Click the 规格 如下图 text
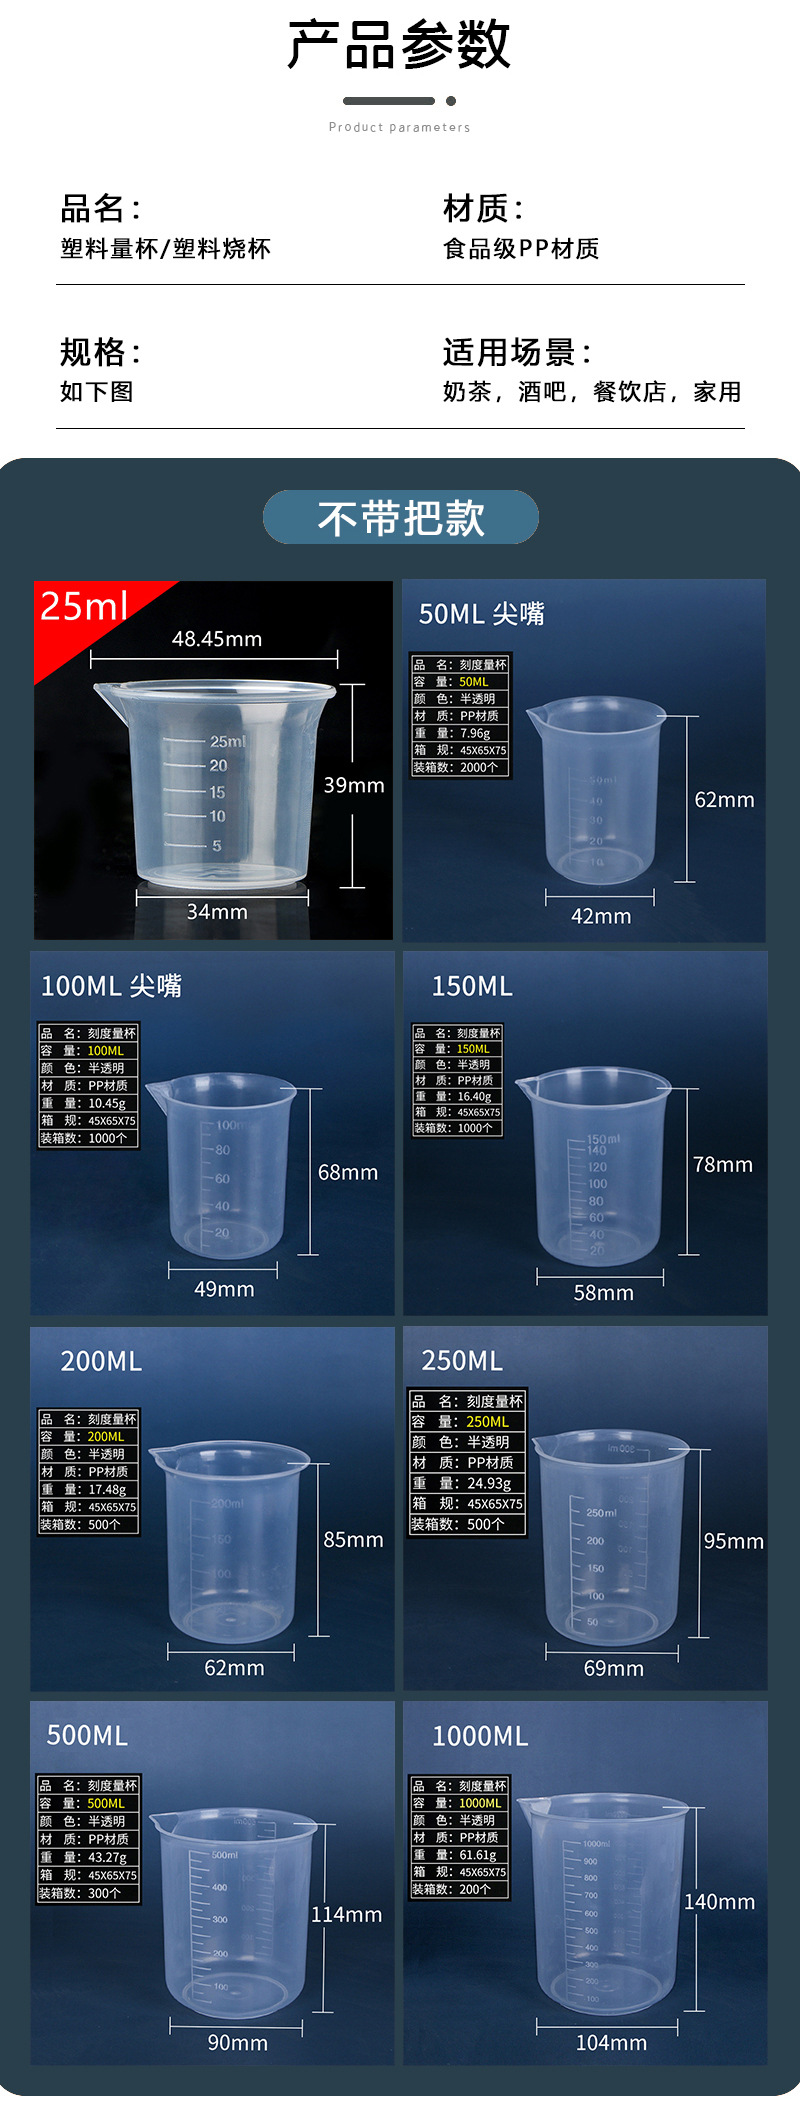 pyautogui.click(x=100, y=370)
